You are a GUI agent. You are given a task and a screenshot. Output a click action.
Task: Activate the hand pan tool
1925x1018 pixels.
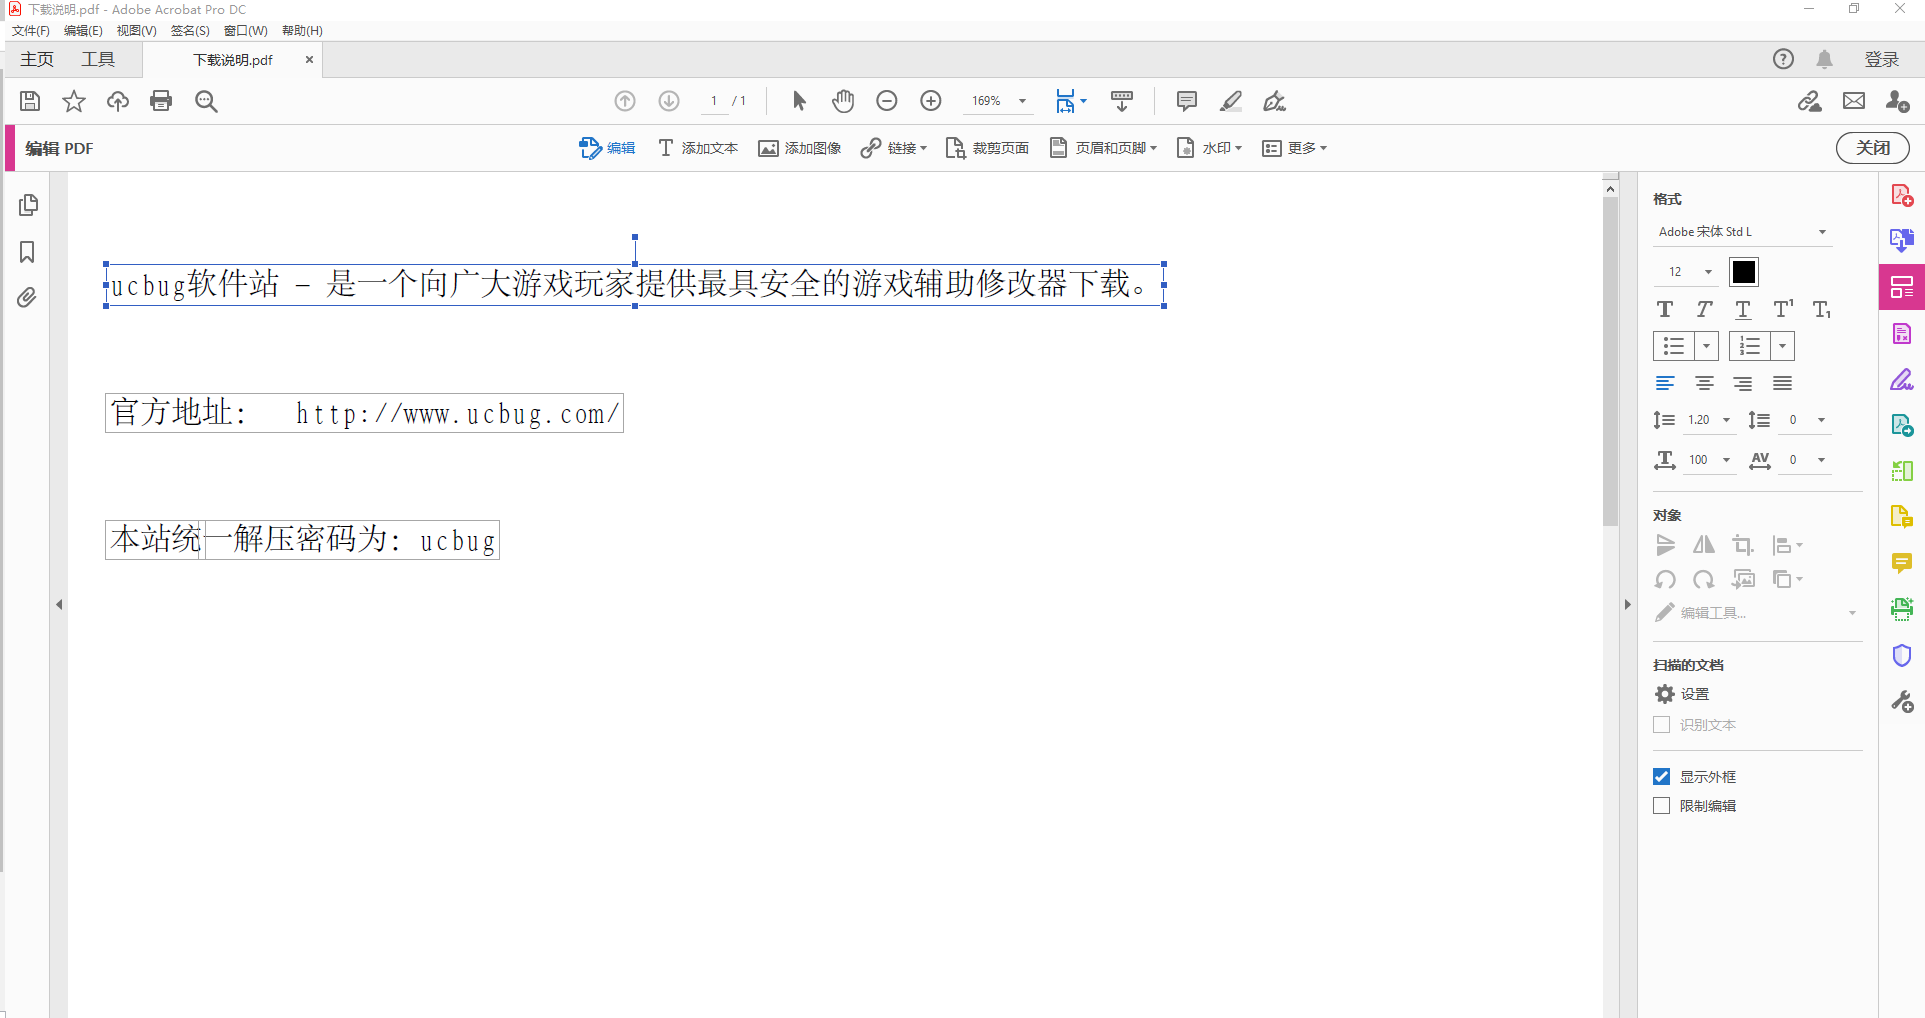(x=843, y=101)
